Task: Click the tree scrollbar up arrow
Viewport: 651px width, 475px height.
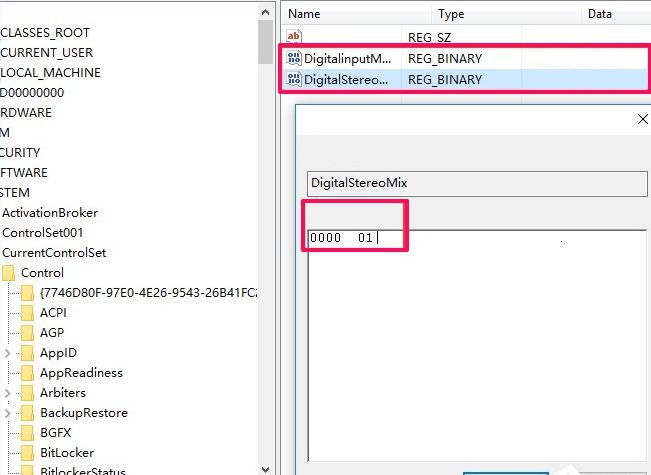Action: [x=266, y=12]
